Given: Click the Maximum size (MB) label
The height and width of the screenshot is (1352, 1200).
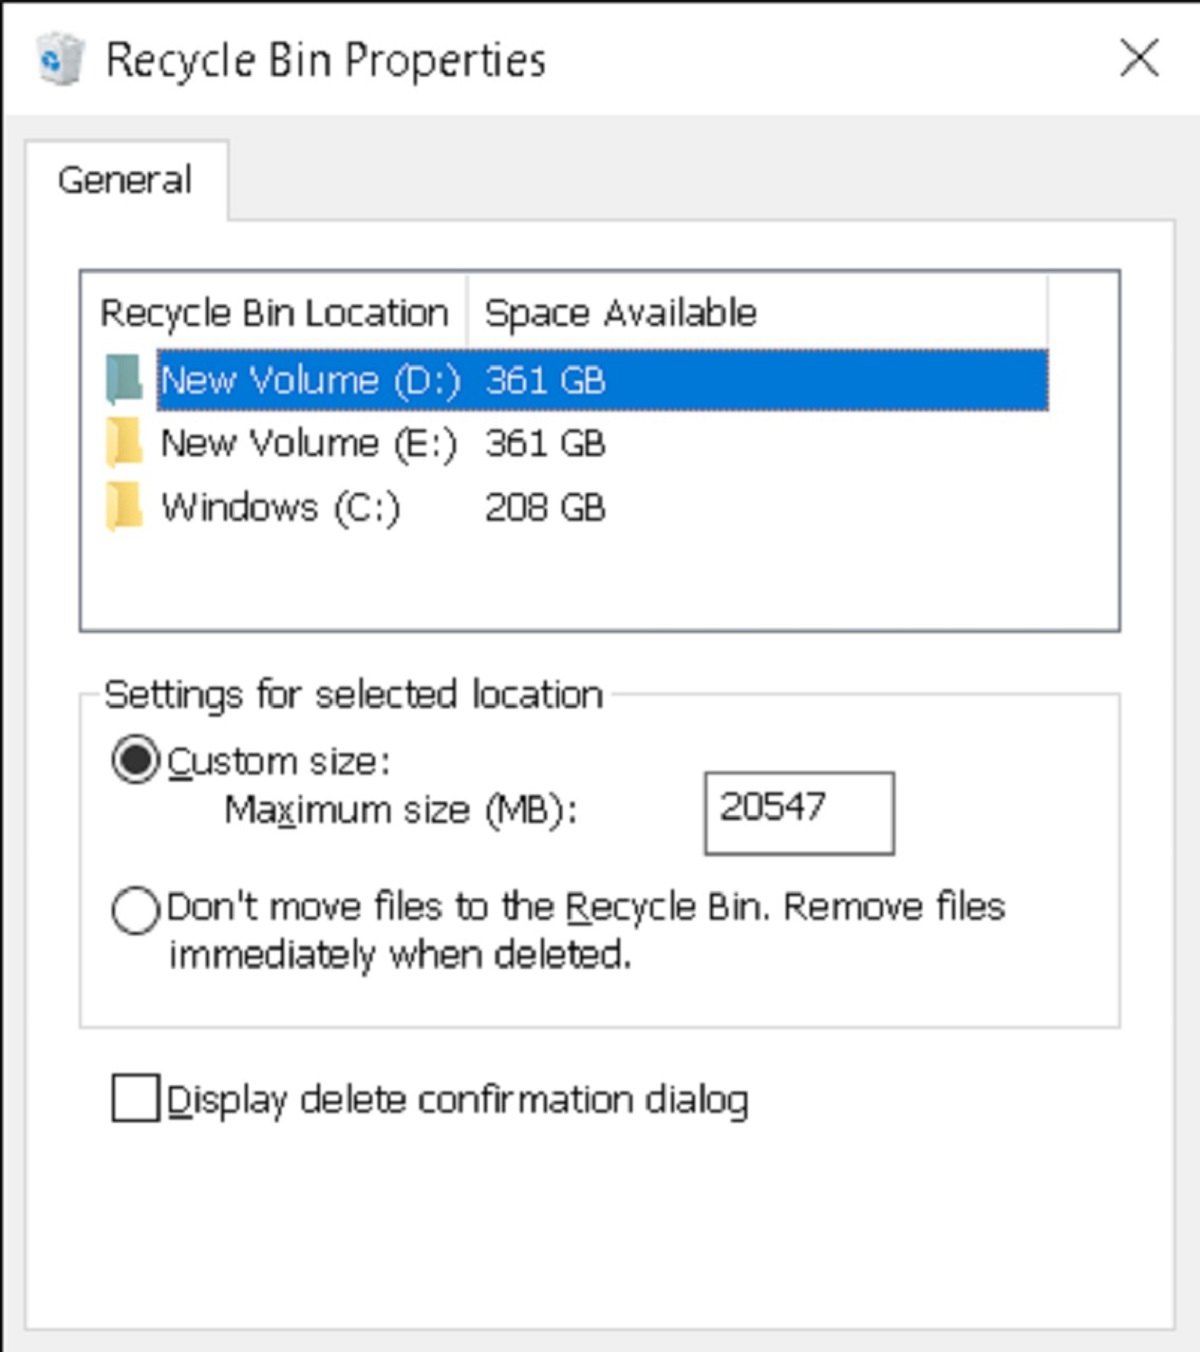Looking at the screenshot, I should [400, 810].
